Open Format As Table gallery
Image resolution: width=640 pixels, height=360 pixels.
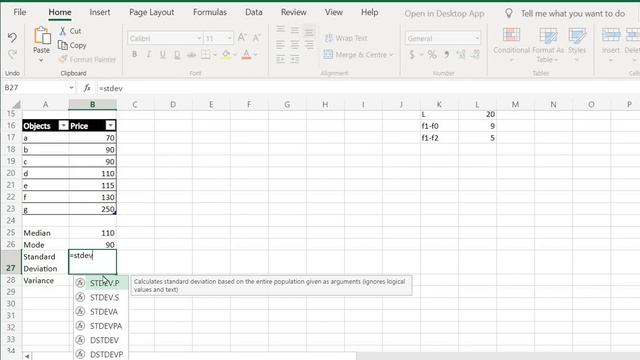(x=548, y=44)
